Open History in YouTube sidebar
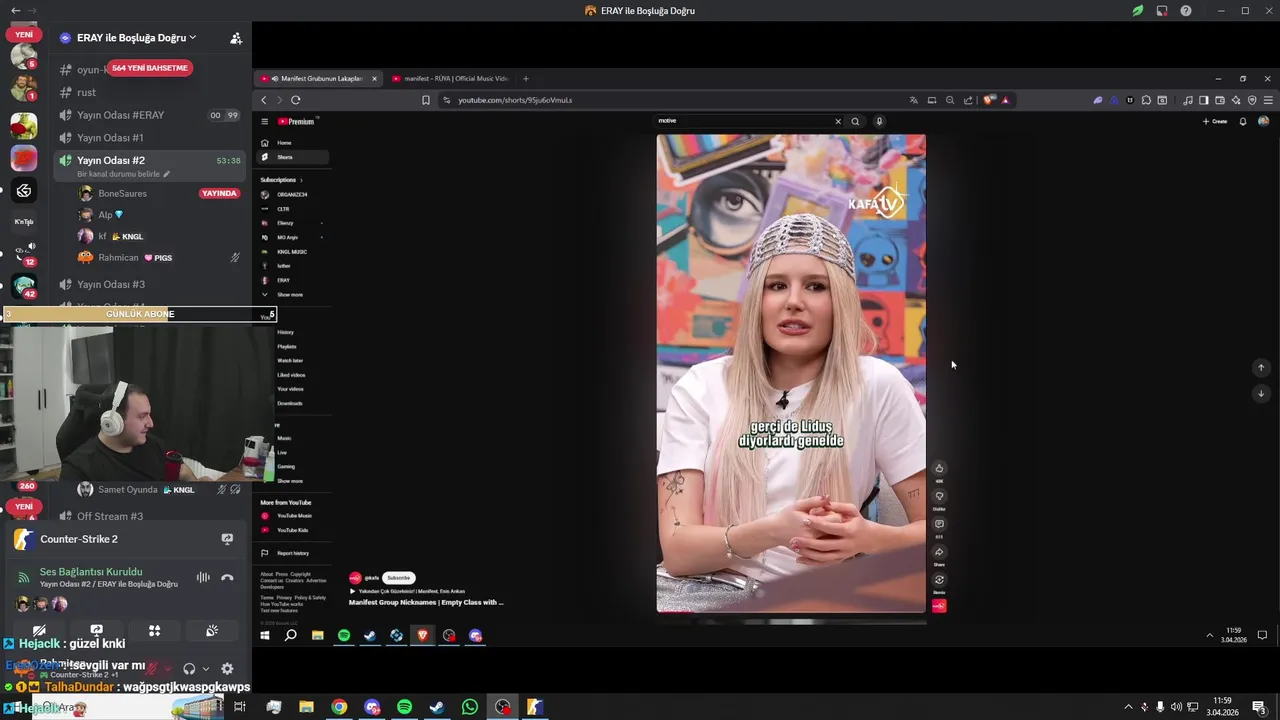 click(286, 332)
